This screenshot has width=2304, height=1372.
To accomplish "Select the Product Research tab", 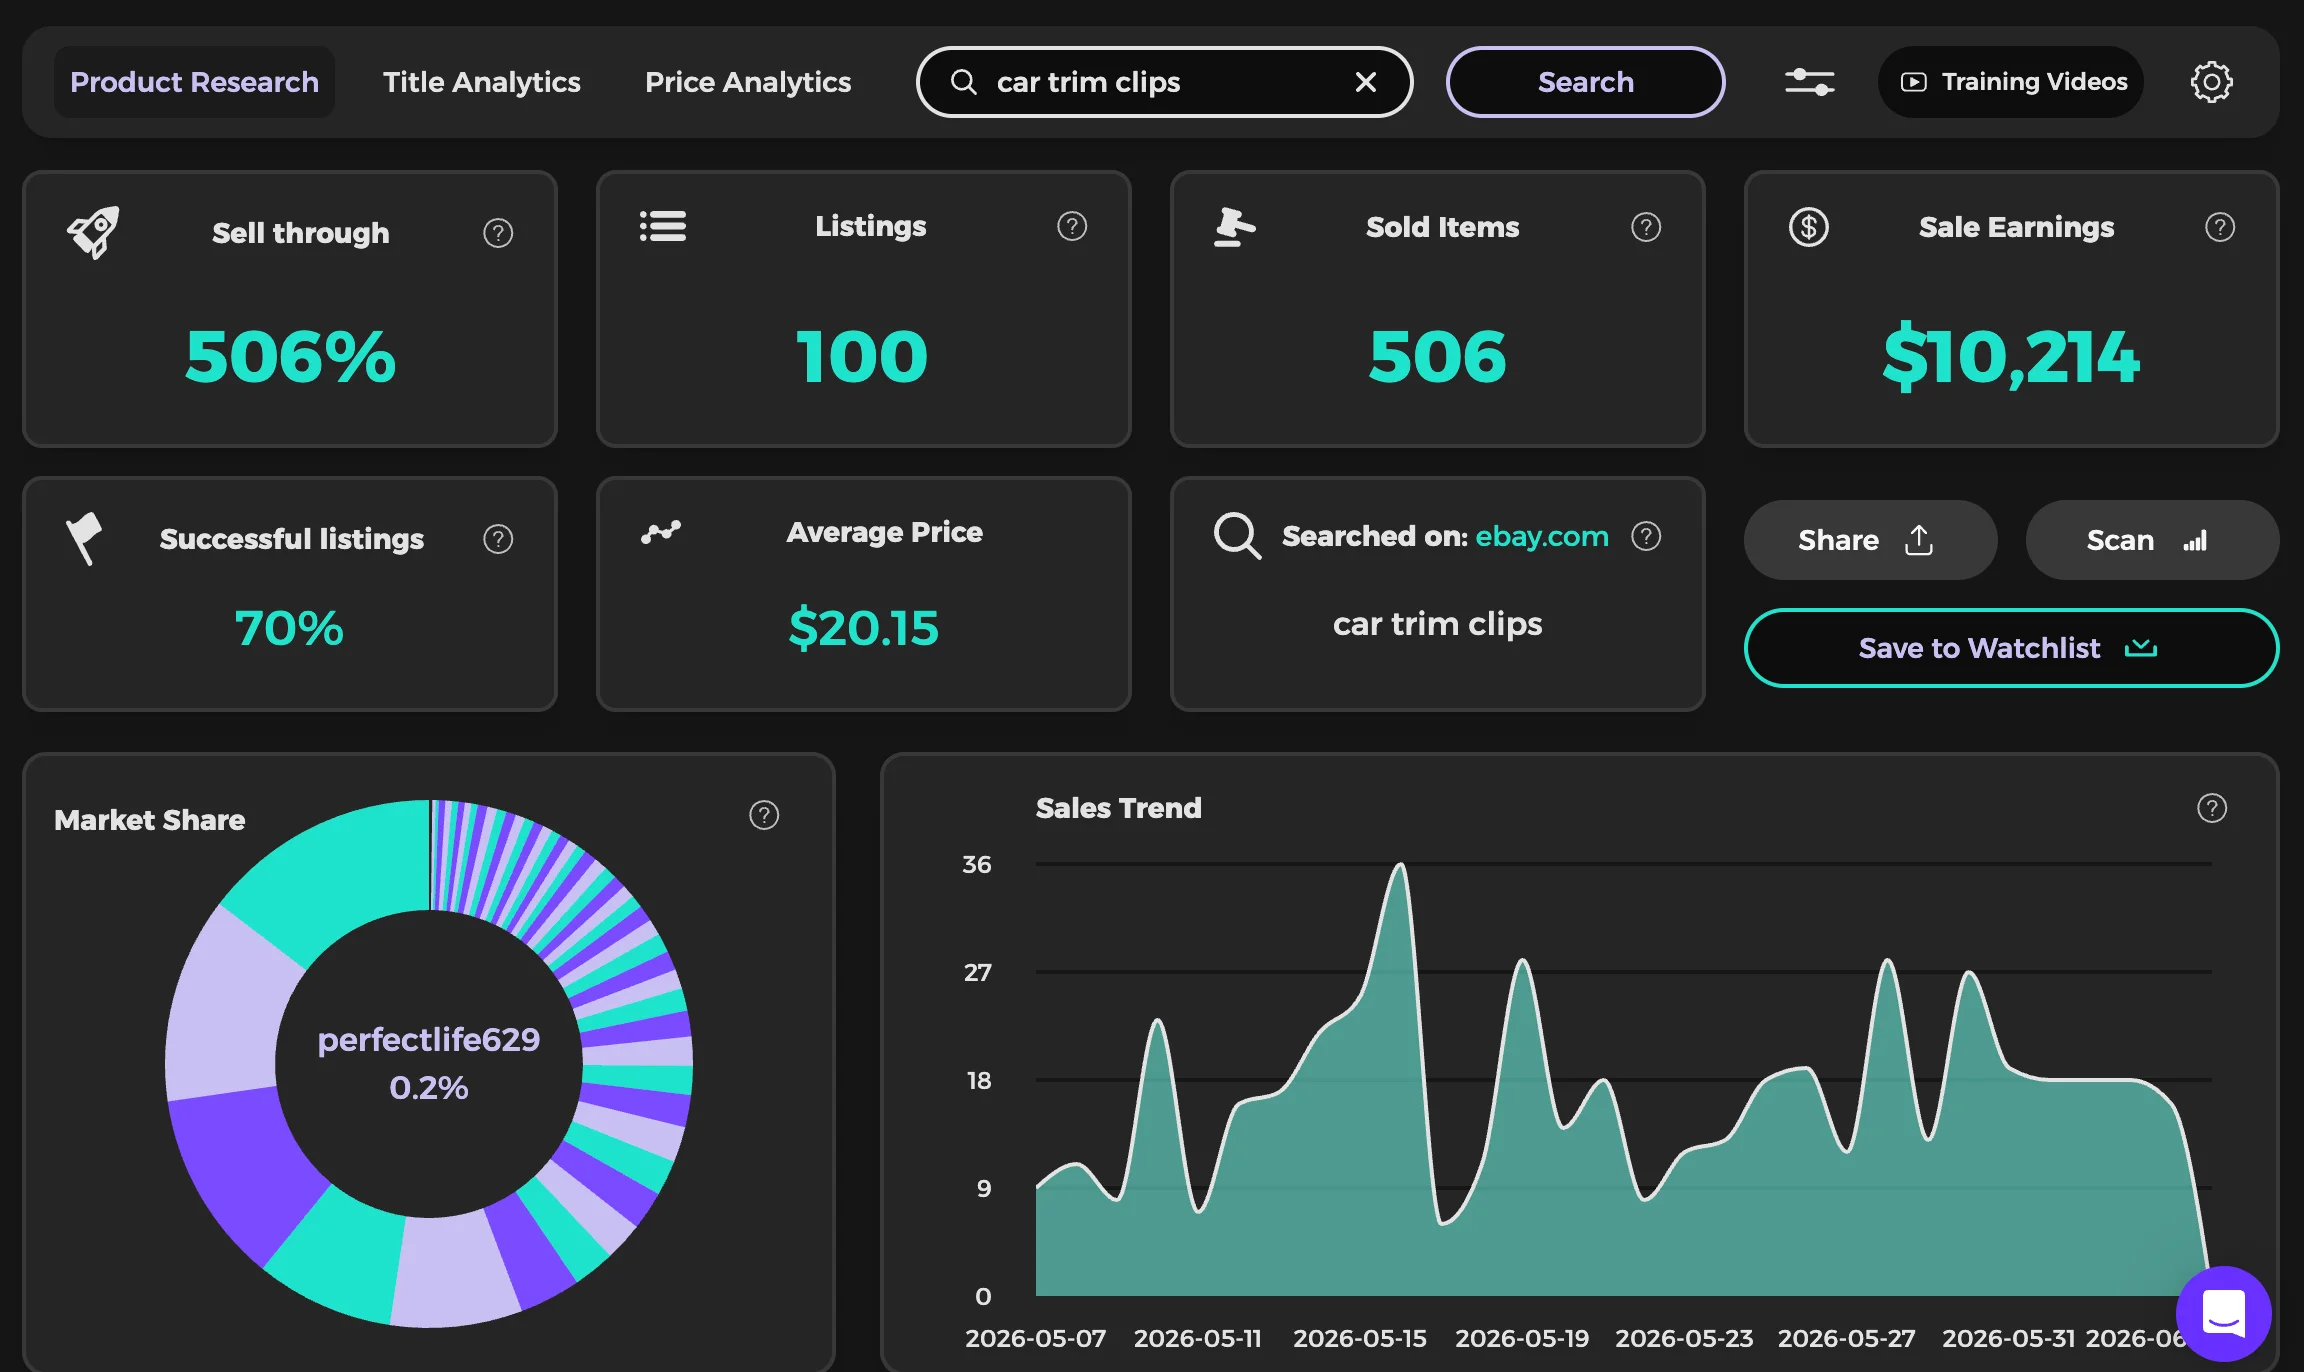I will tap(194, 82).
